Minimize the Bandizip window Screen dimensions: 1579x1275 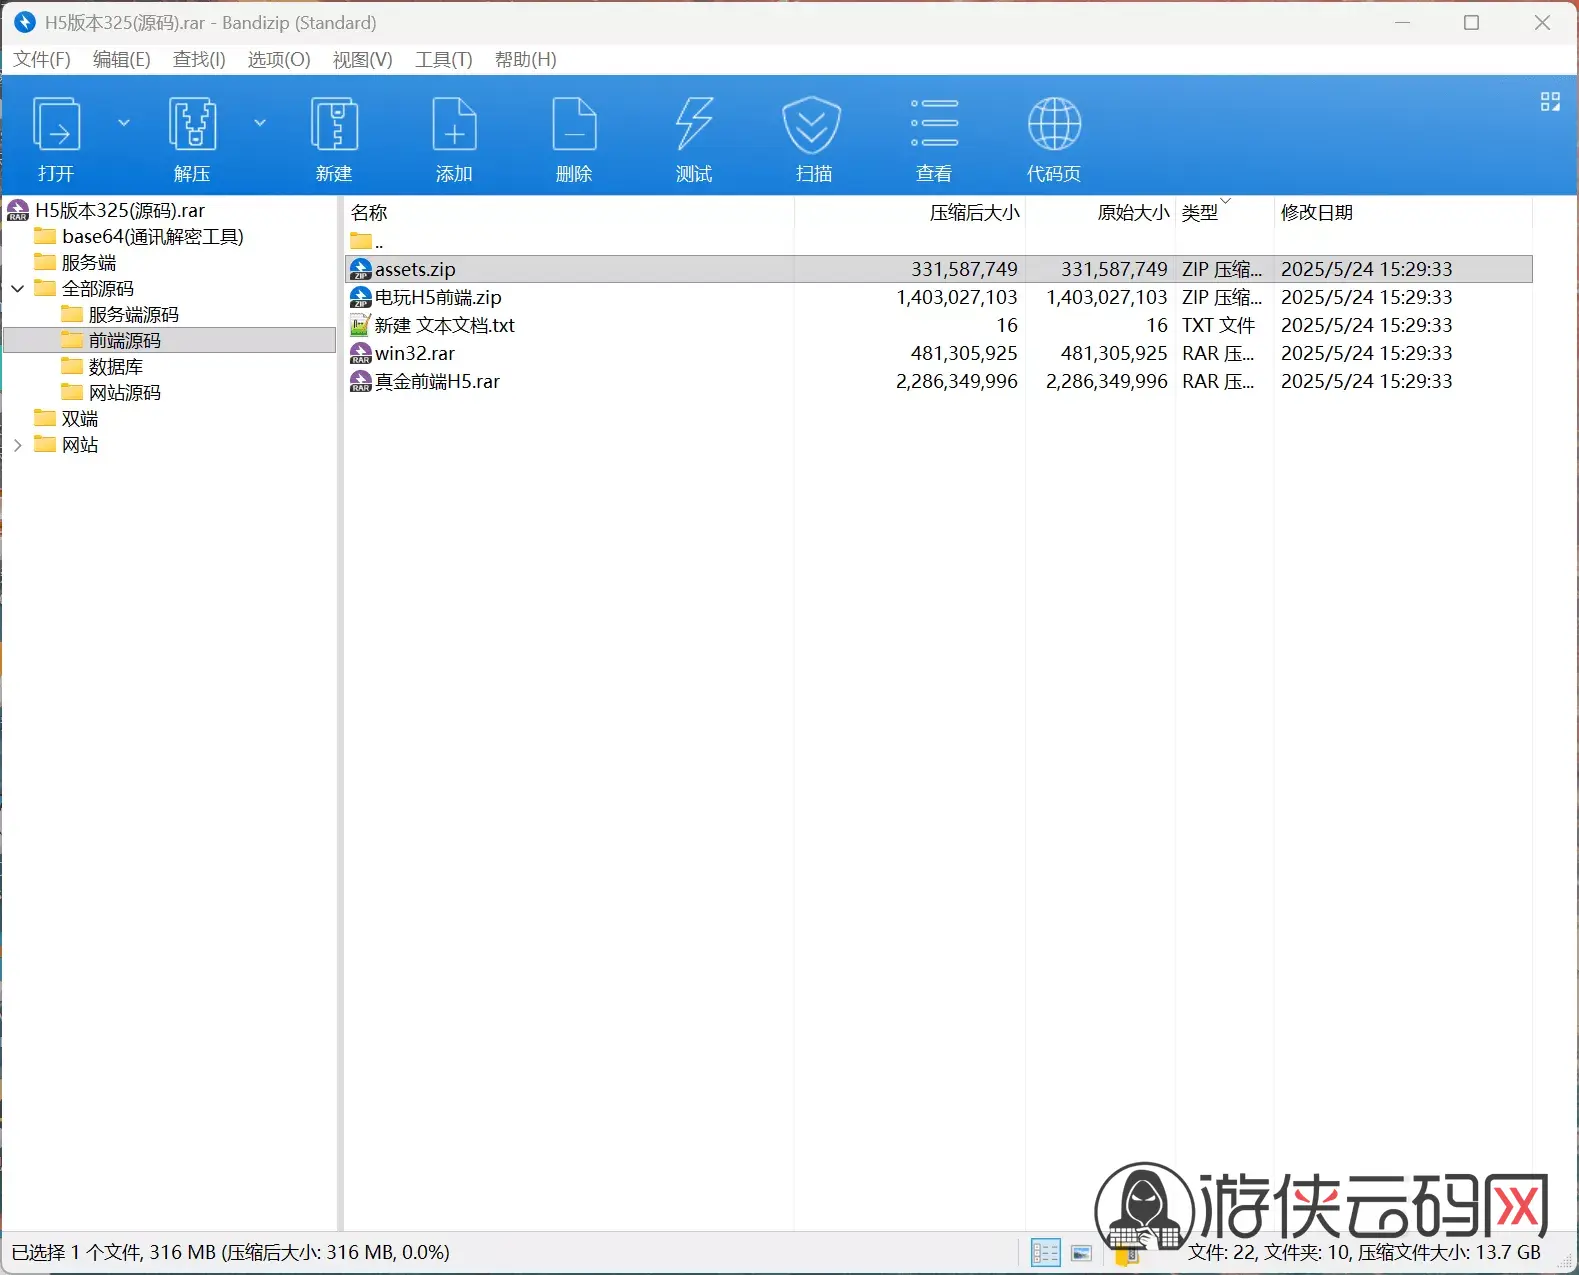point(1402,22)
